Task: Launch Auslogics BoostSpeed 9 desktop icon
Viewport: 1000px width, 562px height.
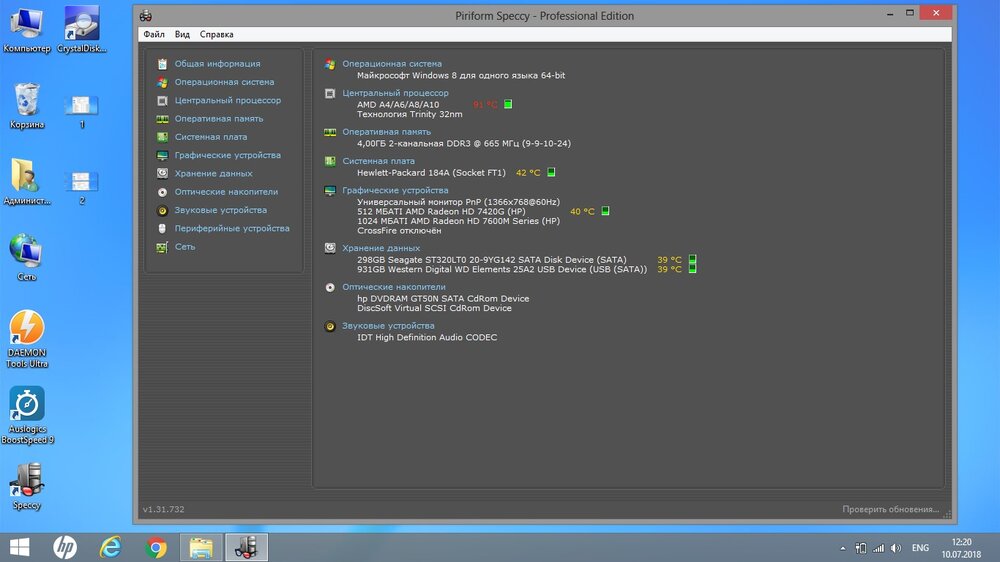Action: point(26,404)
